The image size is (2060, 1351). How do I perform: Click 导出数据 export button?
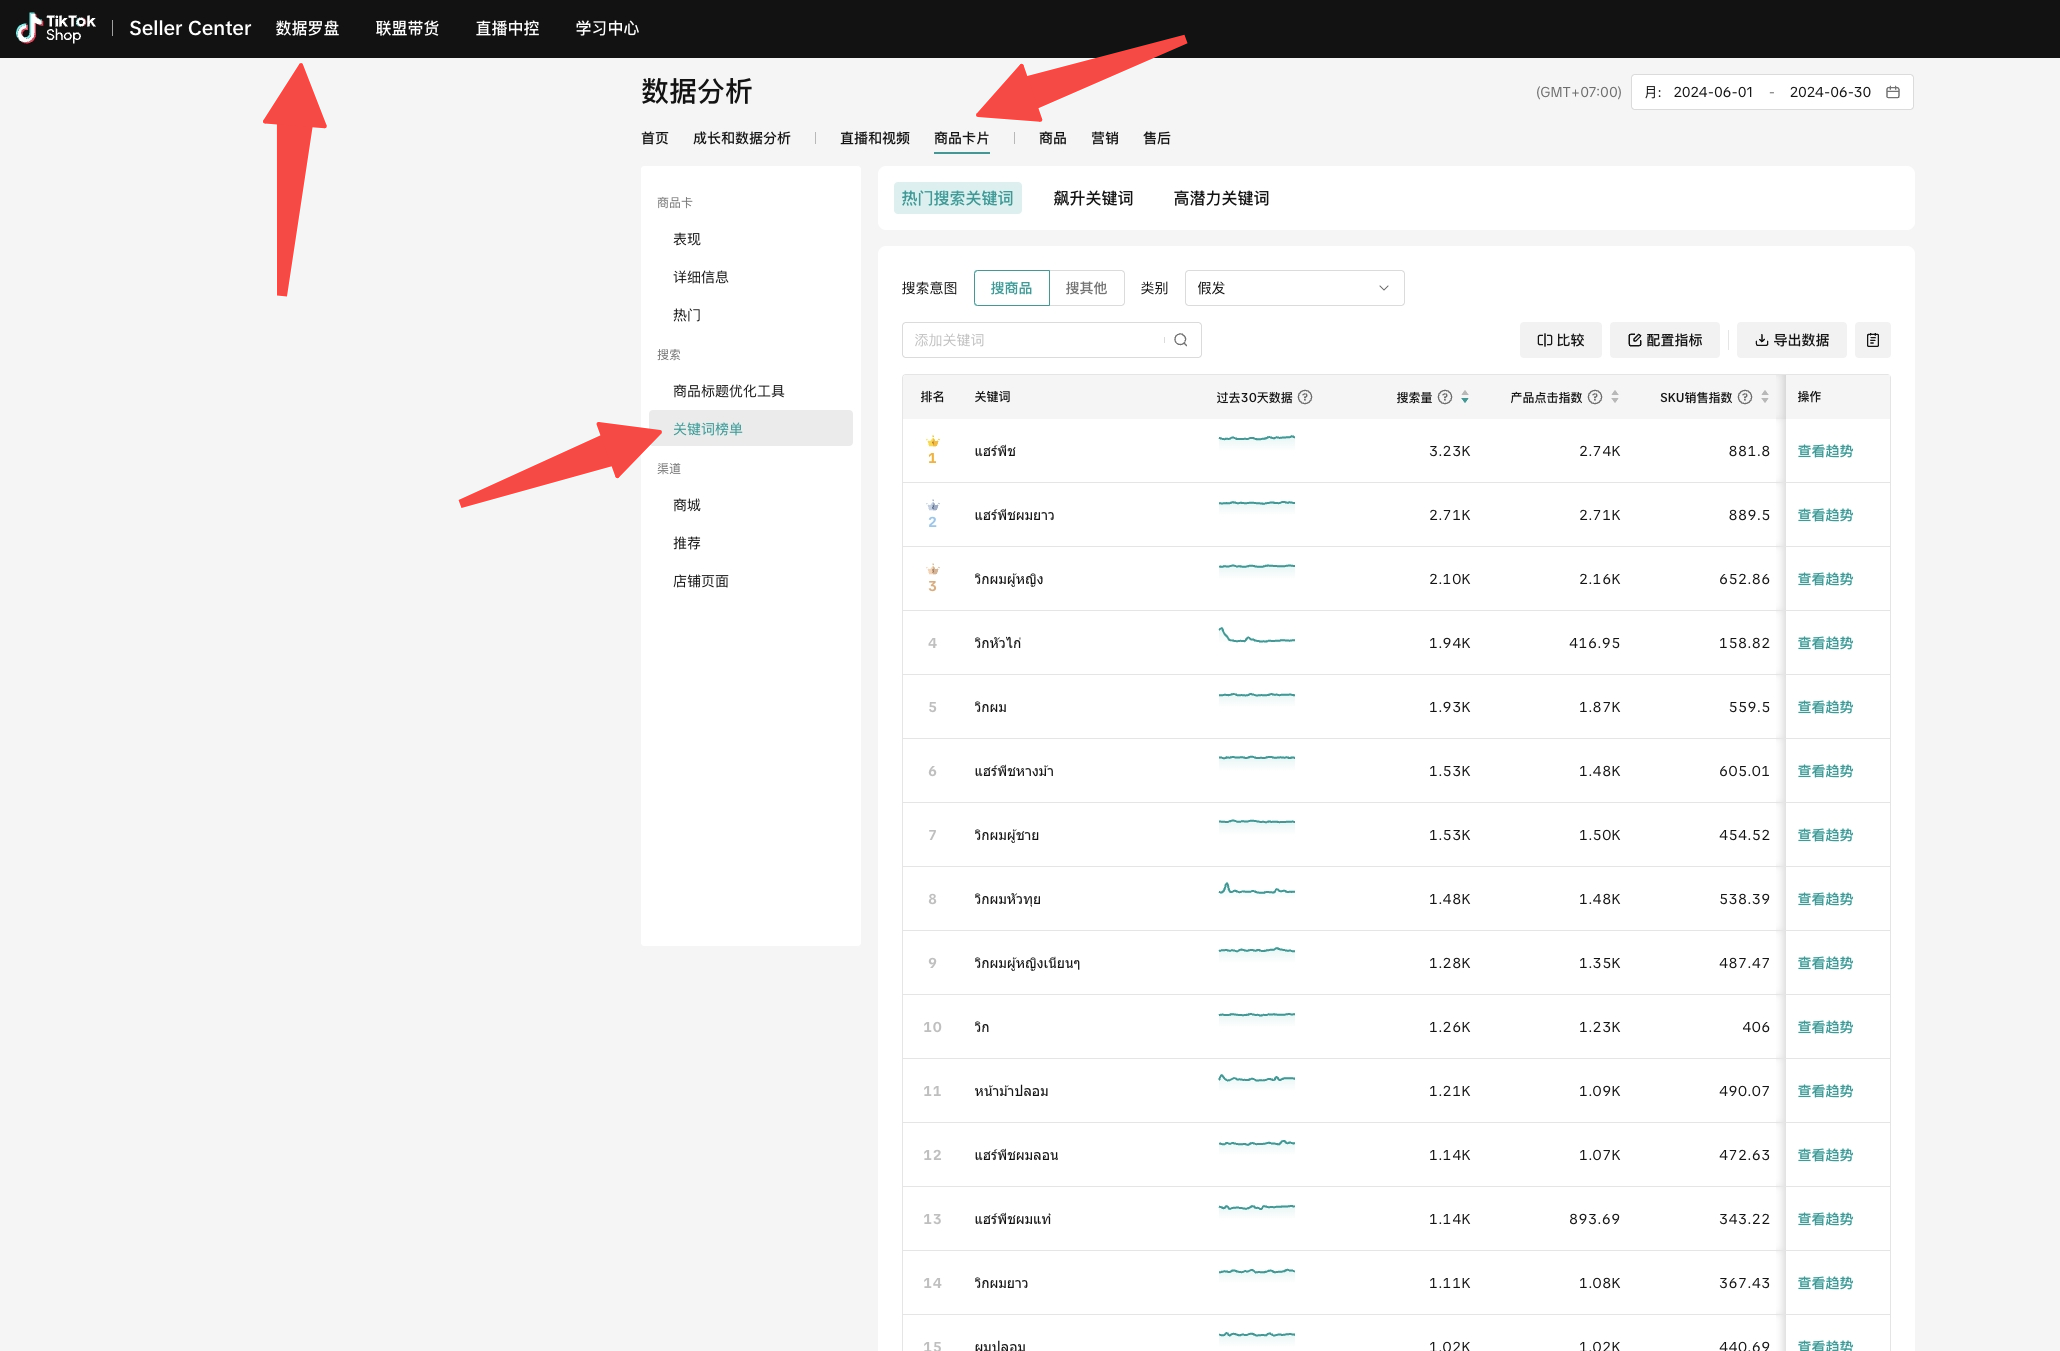(1792, 340)
